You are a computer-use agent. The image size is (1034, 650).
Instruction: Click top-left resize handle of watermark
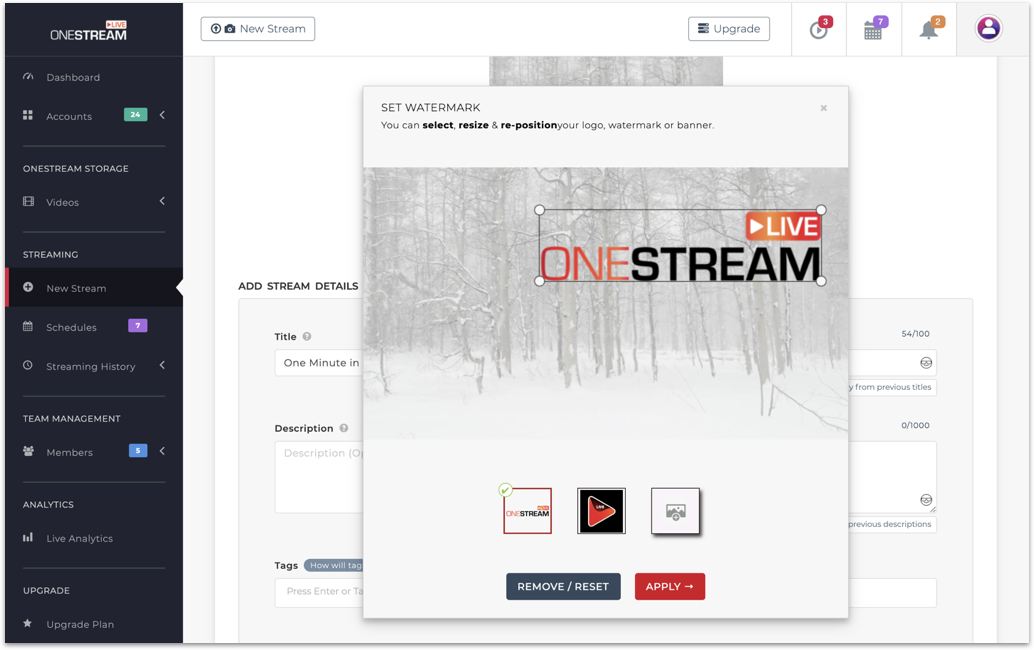540,210
